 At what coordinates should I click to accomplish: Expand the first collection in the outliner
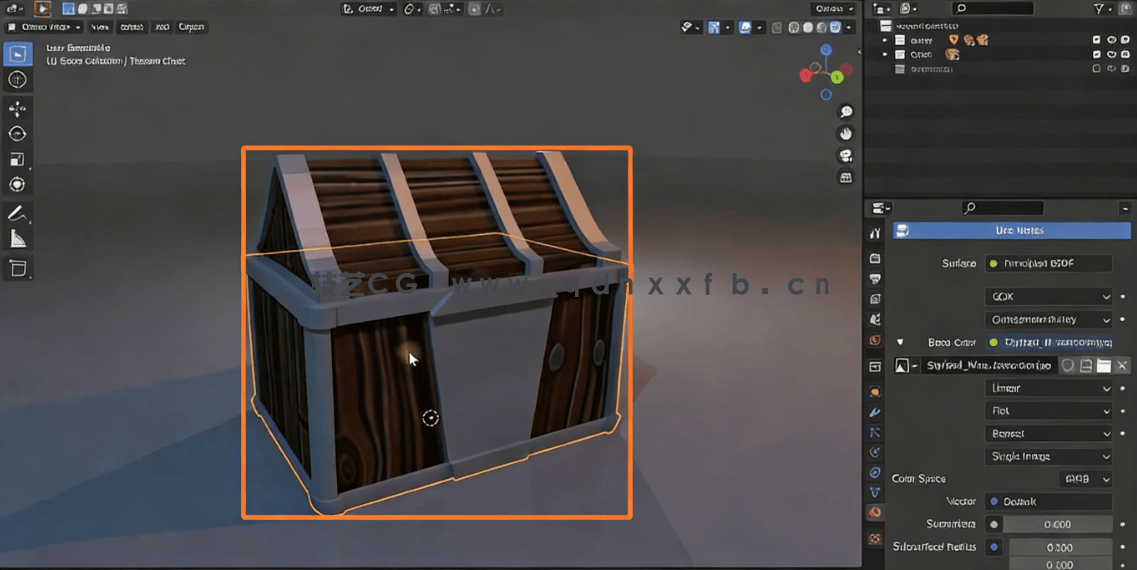pyautogui.click(x=885, y=40)
